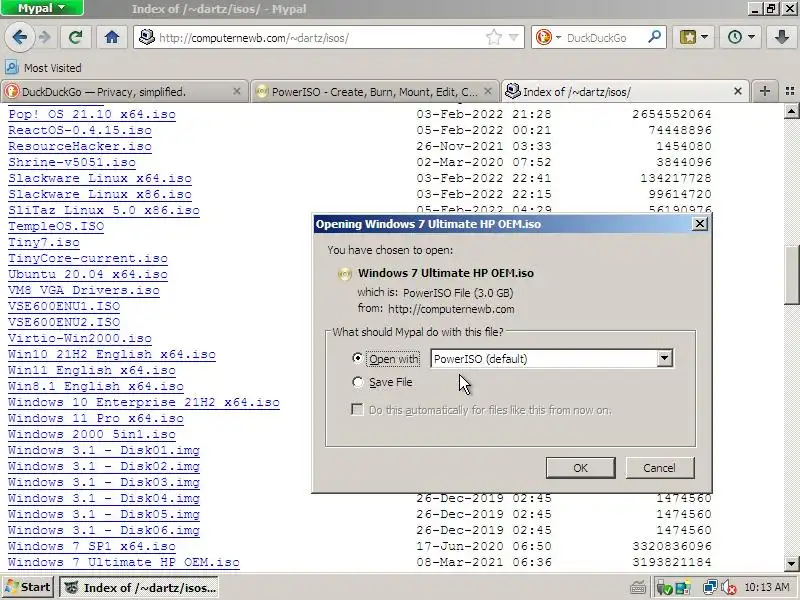Image resolution: width=800 pixels, height=600 pixels.
Task: Open a new tab with plus button
Action: pos(764,91)
